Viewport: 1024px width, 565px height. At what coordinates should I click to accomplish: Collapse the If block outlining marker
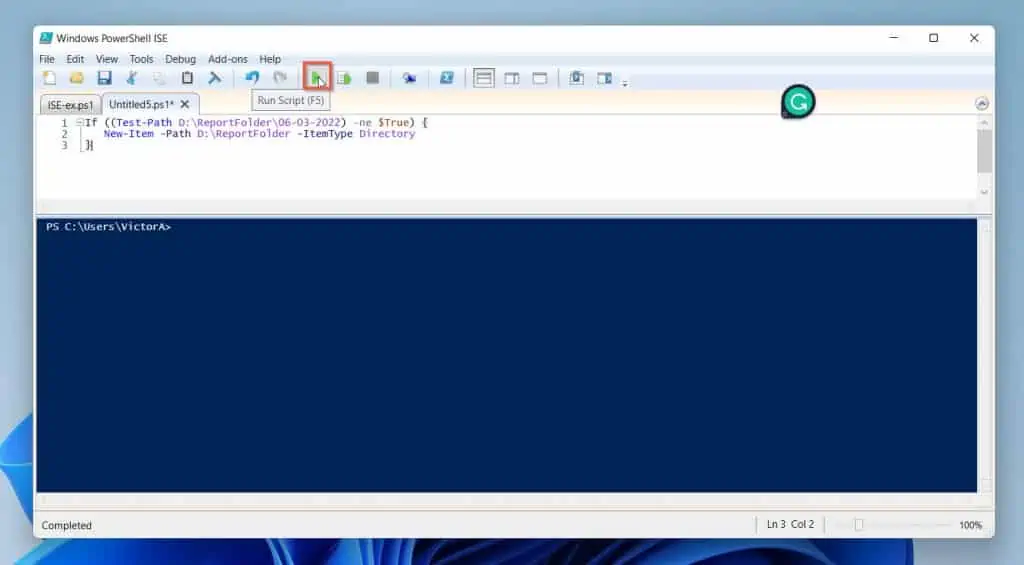click(79, 122)
